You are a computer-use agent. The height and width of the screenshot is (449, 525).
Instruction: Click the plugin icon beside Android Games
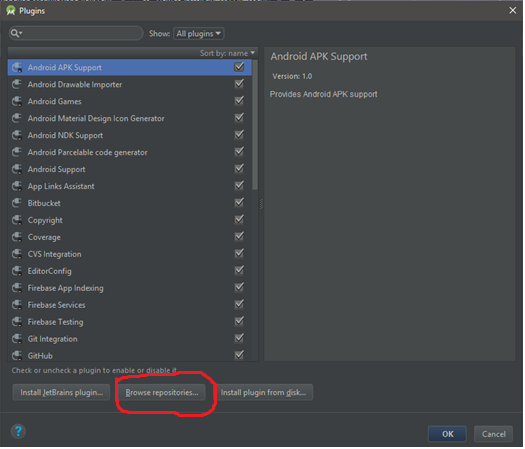(17, 101)
